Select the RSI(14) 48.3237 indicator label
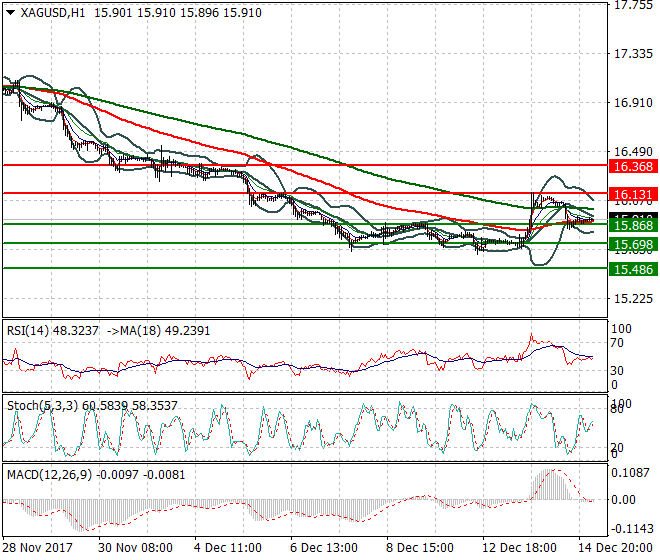This screenshot has width=660, height=560. pyautogui.click(x=53, y=331)
